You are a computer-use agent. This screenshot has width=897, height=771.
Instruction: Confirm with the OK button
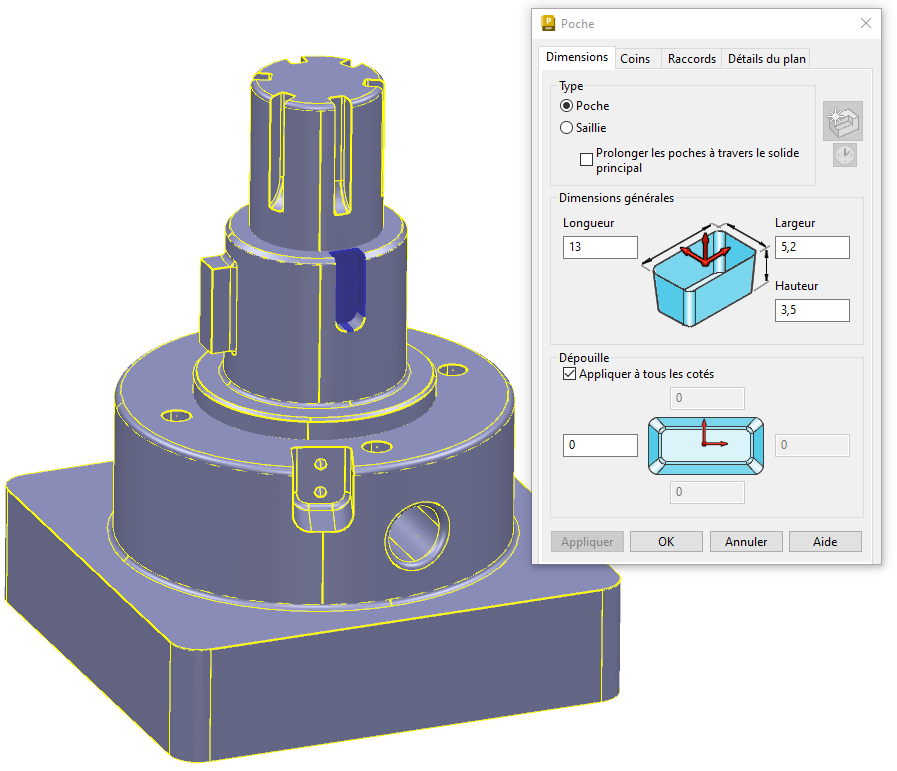pos(666,542)
